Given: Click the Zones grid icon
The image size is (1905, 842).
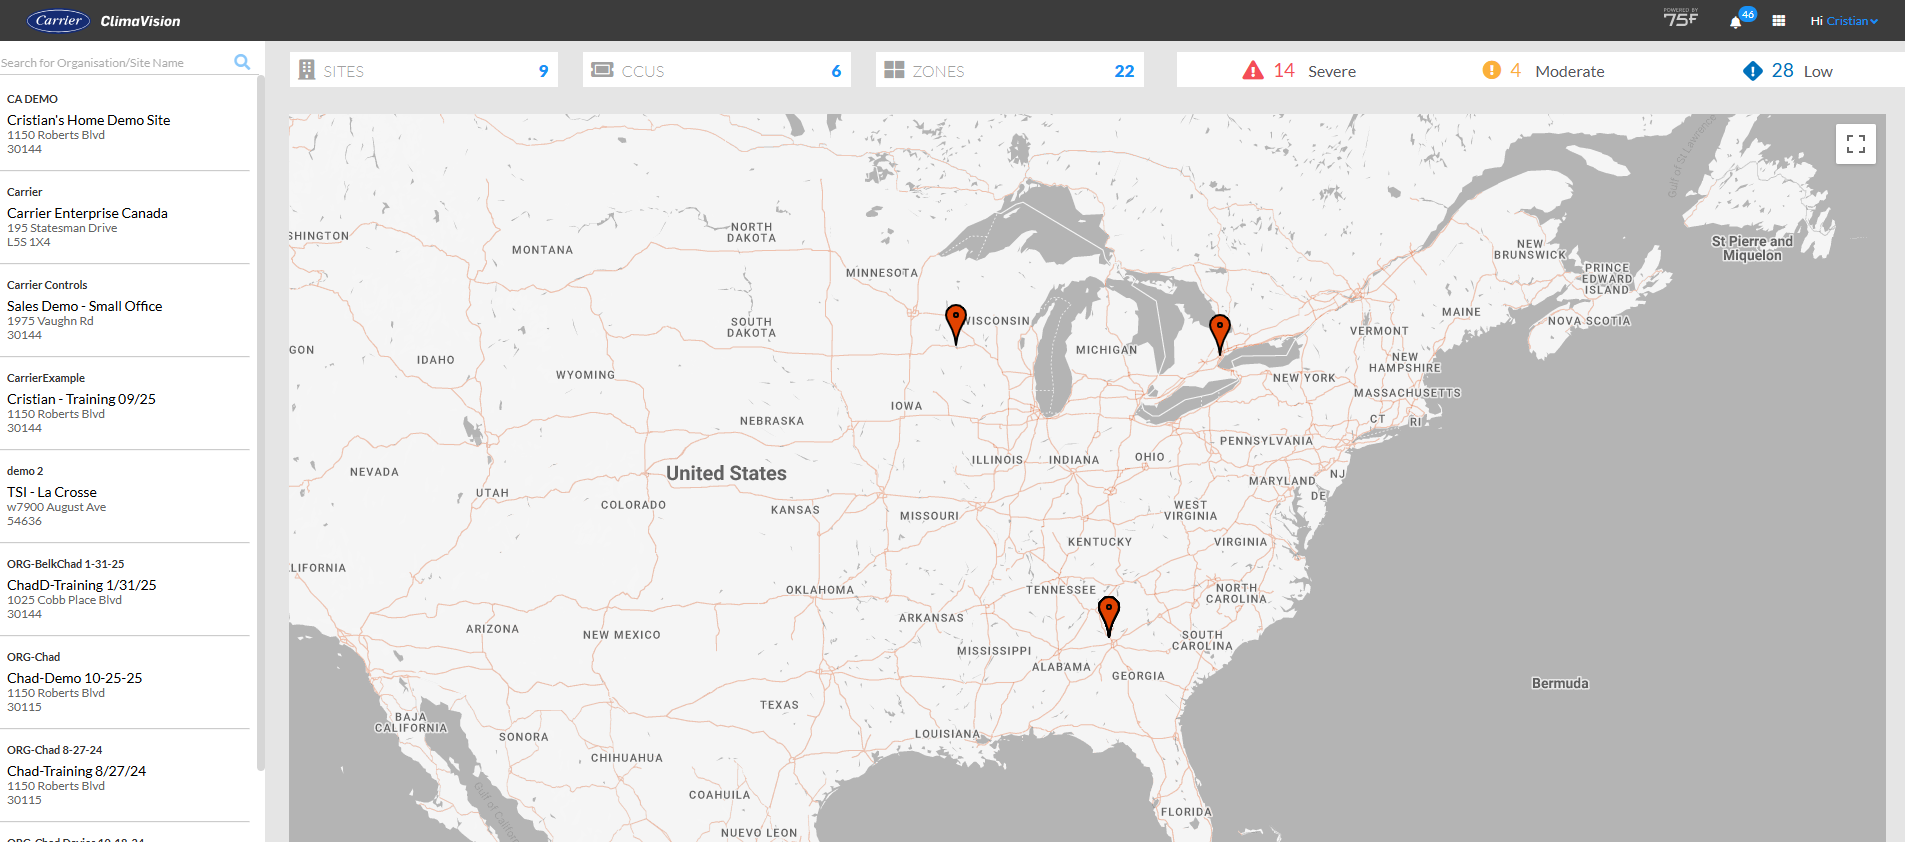Looking at the screenshot, I should [894, 70].
